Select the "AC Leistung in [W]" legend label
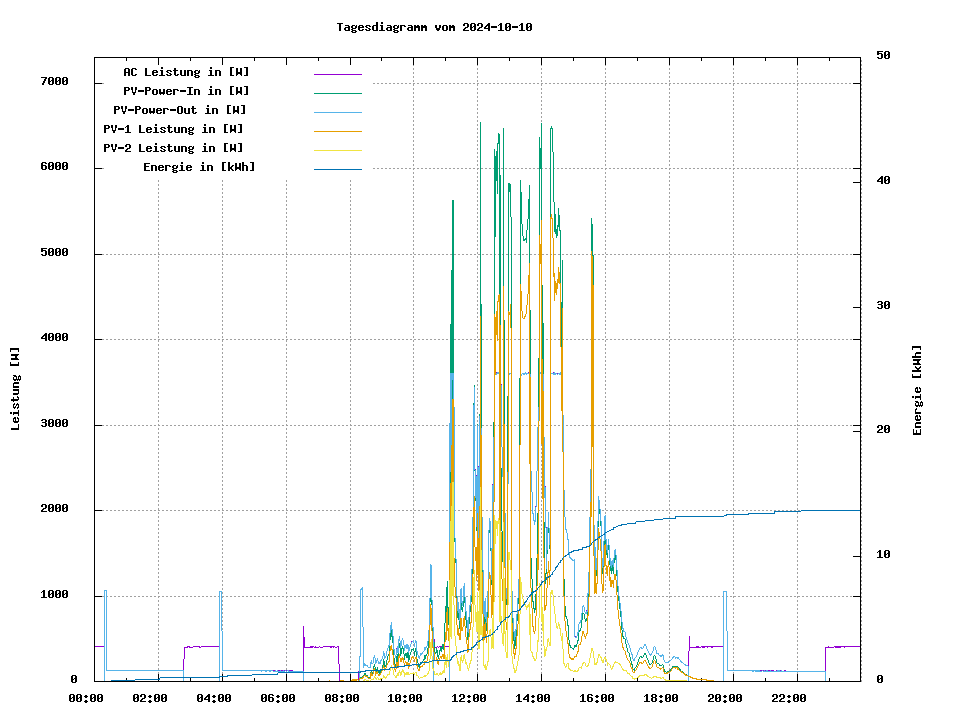Viewport: 960px width, 720px height. (x=186, y=72)
